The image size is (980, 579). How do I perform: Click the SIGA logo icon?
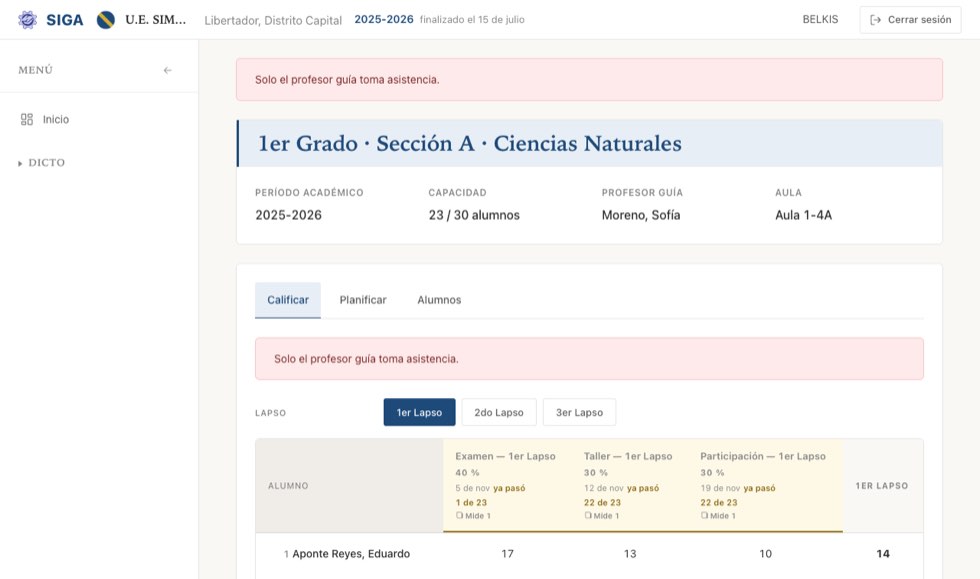(28, 20)
